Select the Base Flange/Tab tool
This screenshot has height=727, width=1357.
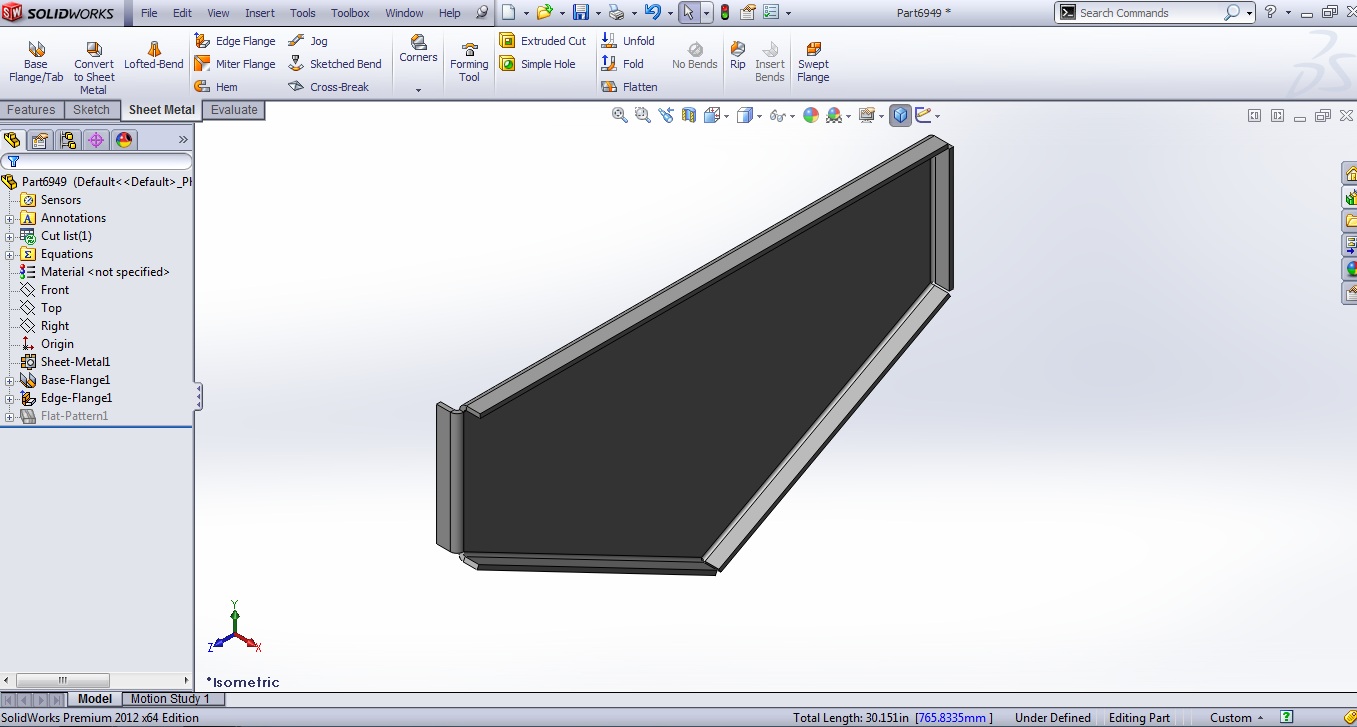pyautogui.click(x=35, y=60)
